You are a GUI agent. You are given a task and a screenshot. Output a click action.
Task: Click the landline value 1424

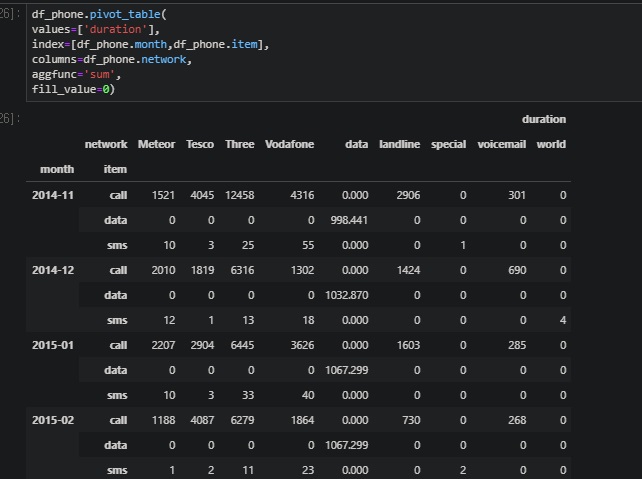click(409, 270)
